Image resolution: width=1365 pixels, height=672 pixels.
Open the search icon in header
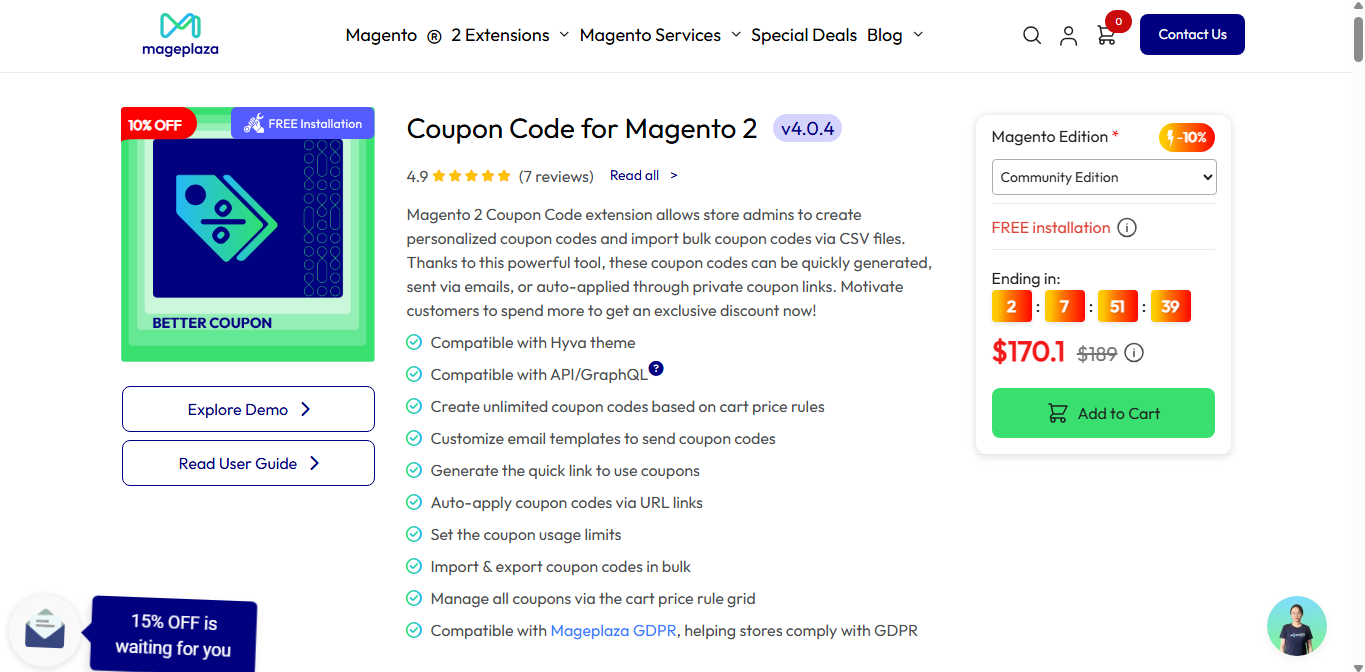click(1032, 36)
